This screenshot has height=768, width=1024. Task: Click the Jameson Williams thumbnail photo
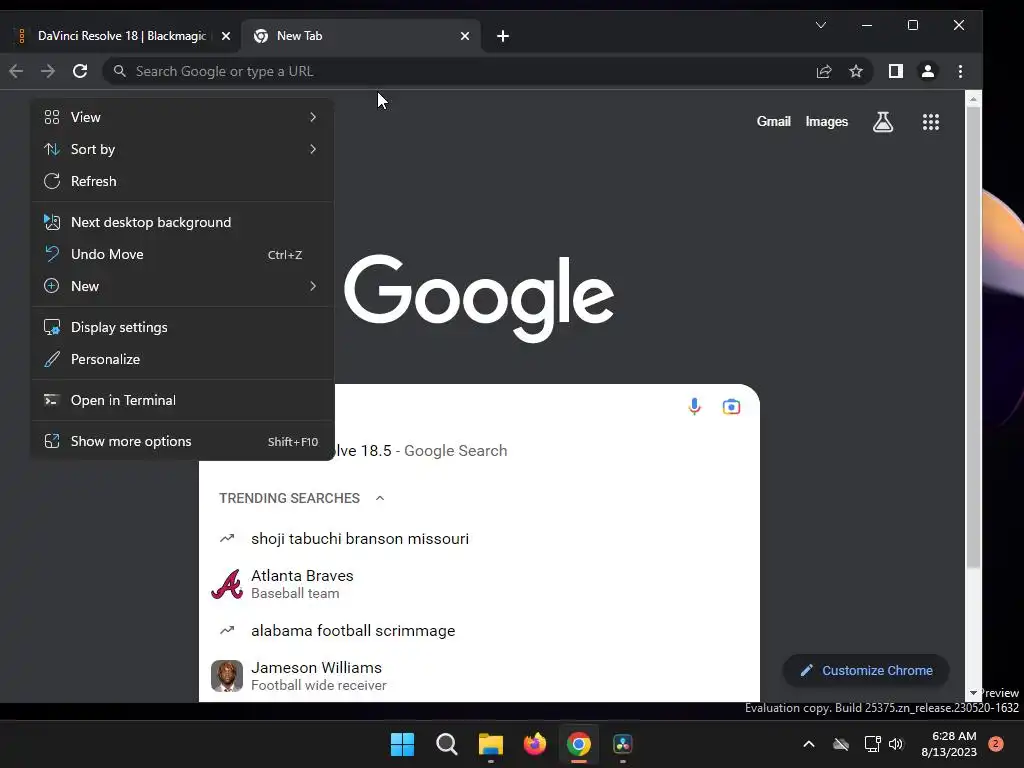[227, 676]
